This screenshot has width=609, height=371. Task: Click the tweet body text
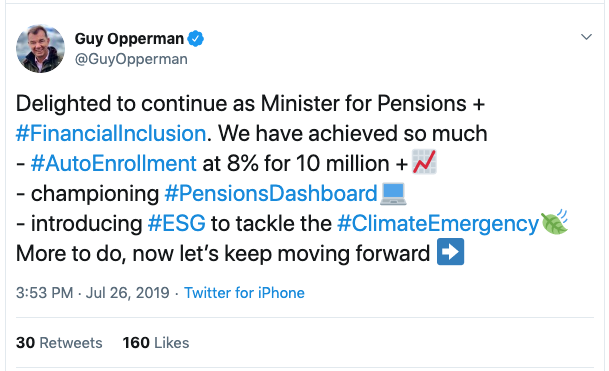pos(291,179)
